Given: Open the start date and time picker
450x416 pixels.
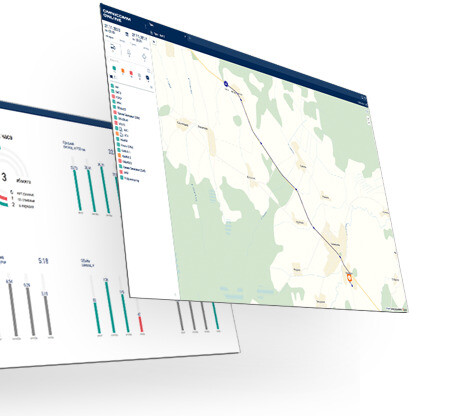Looking at the screenshot, I should tap(112, 28).
